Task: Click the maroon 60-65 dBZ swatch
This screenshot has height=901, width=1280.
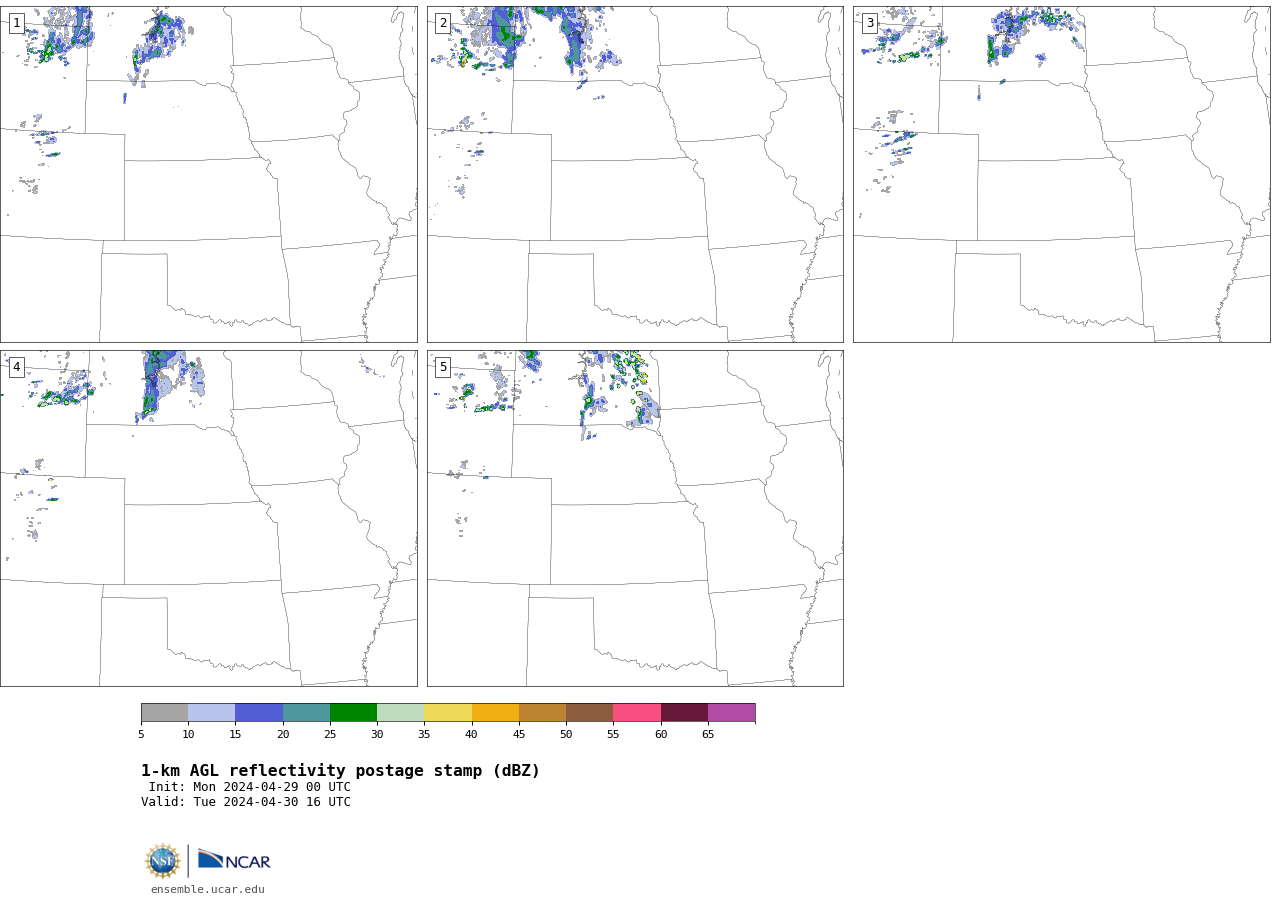Action: [684, 713]
